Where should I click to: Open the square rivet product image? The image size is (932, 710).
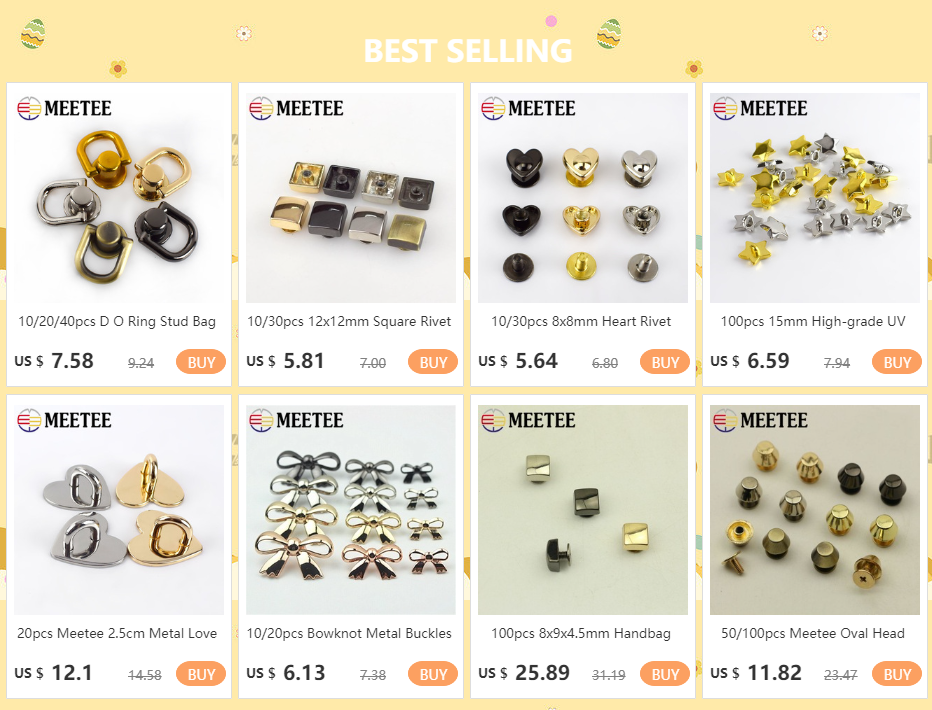pyautogui.click(x=351, y=198)
